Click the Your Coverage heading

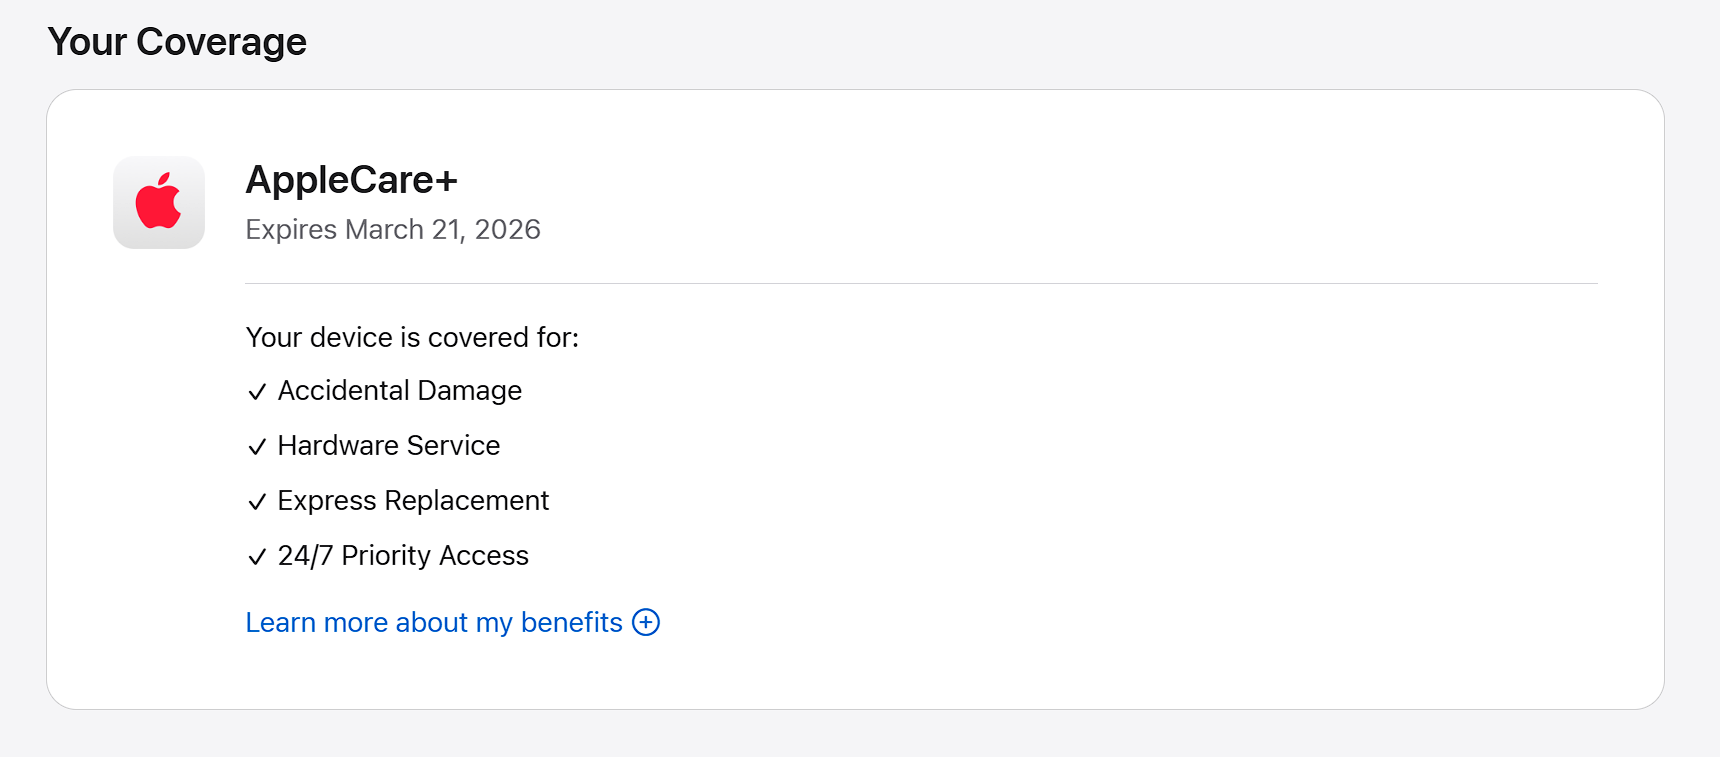click(177, 42)
